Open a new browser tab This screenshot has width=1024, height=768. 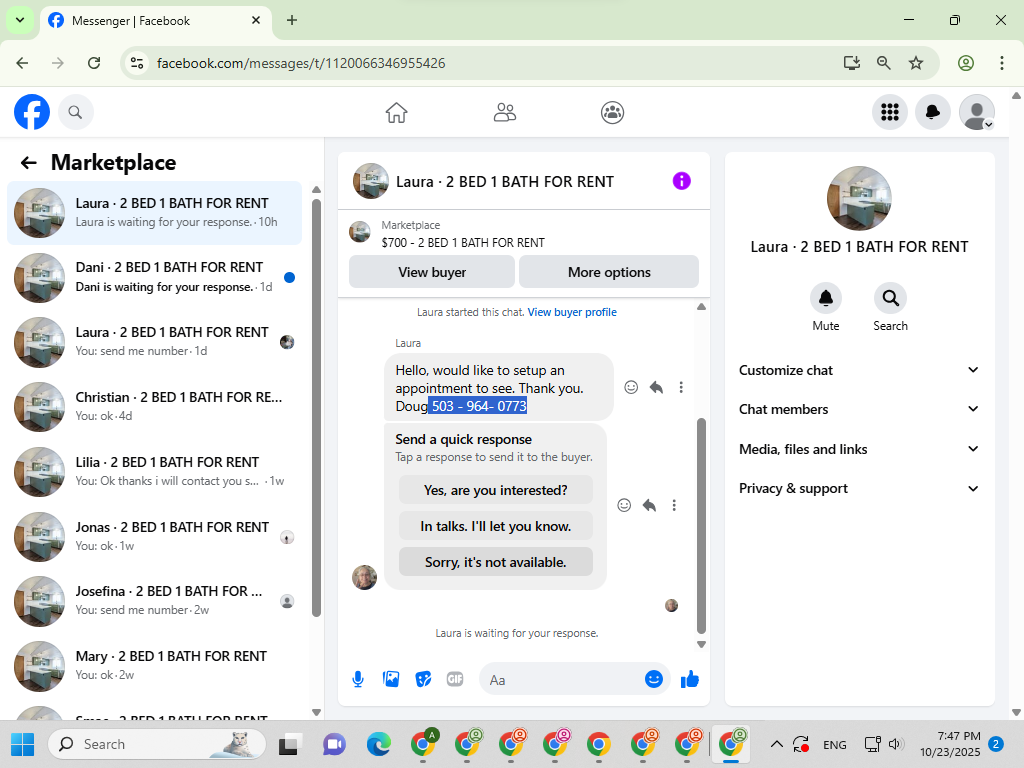[x=292, y=20]
